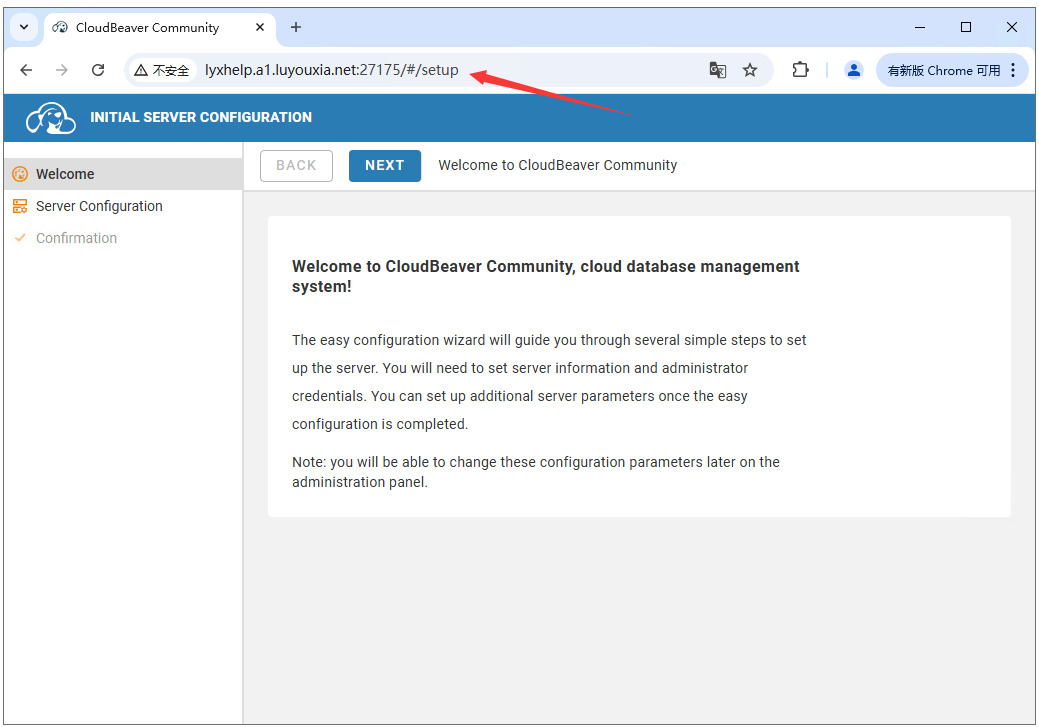The height and width of the screenshot is (727, 1039).
Task: Close the CloudBeaver Community tab
Action: coord(260,27)
